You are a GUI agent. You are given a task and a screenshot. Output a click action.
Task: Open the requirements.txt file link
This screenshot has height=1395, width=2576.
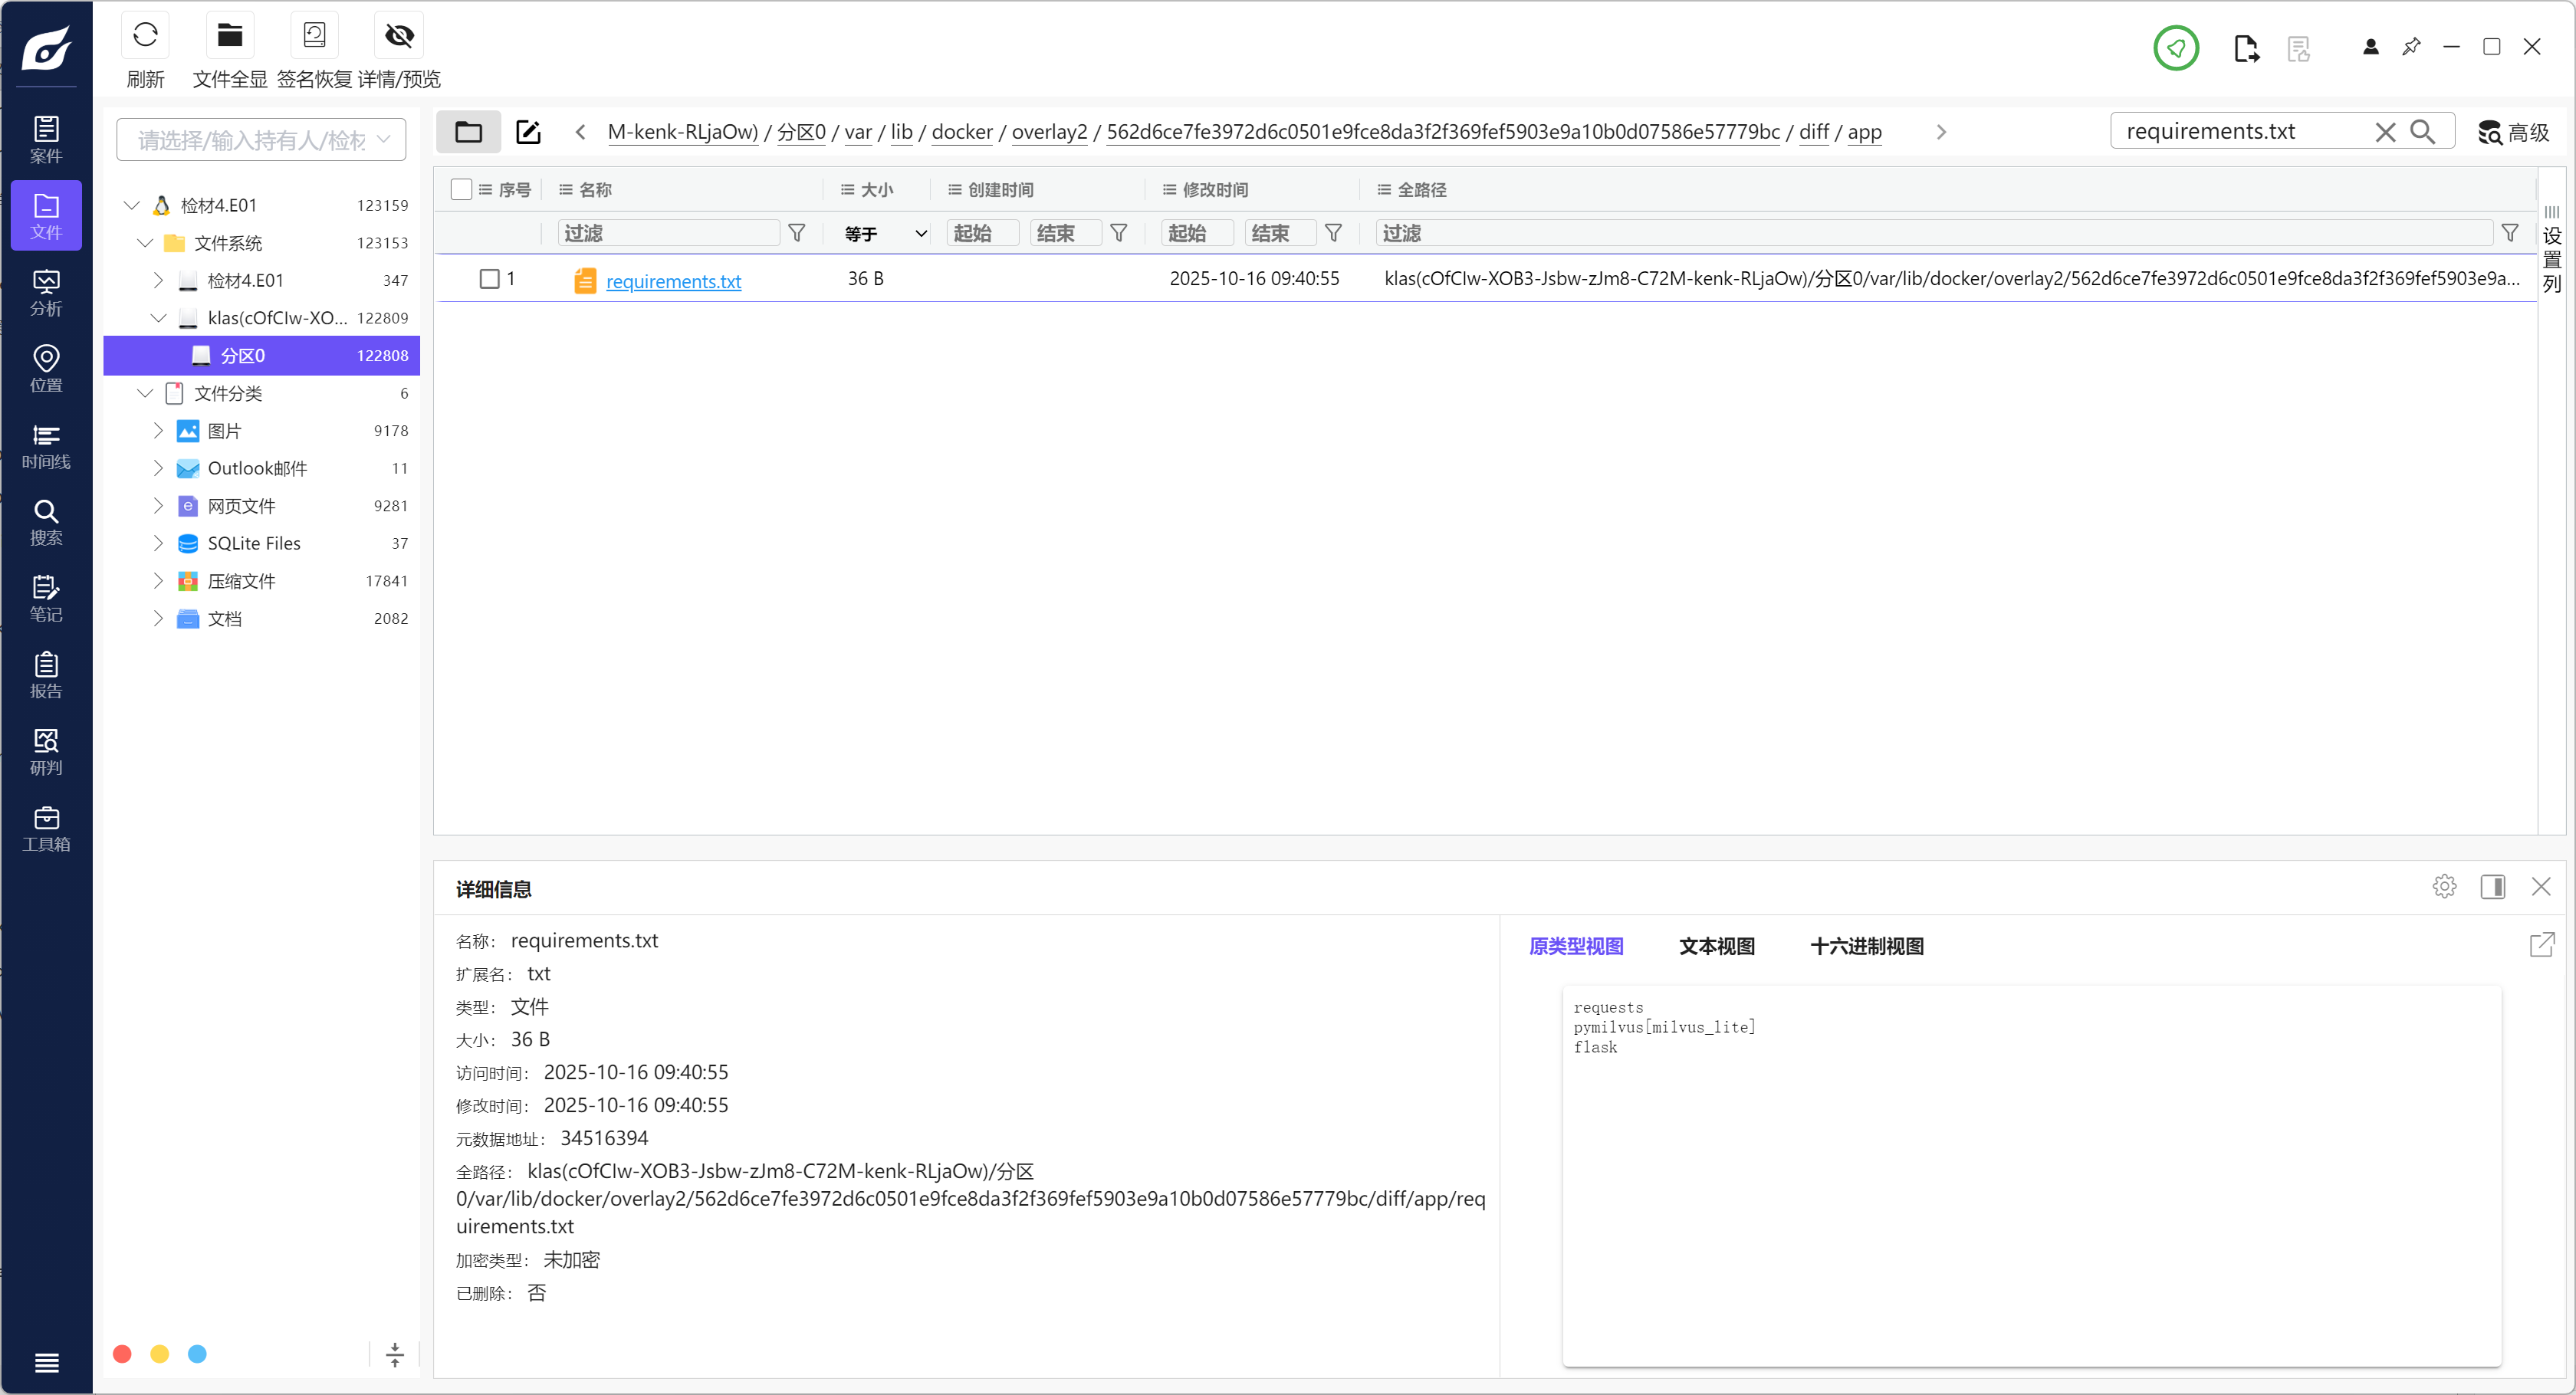(673, 281)
